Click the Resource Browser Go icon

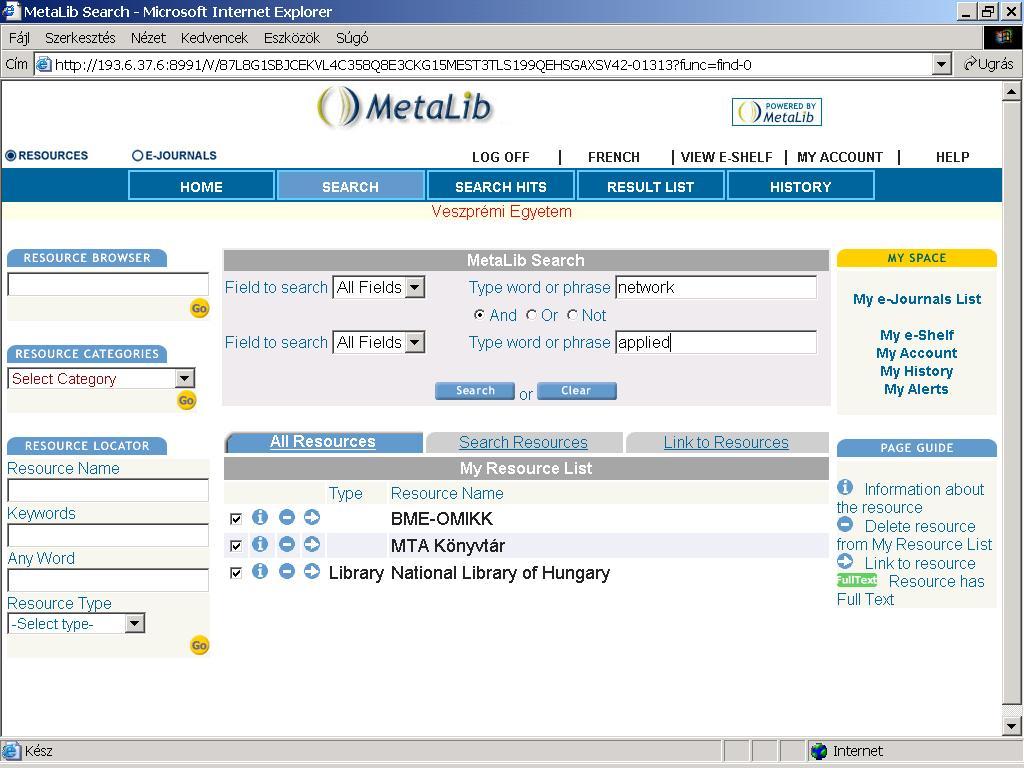(199, 308)
